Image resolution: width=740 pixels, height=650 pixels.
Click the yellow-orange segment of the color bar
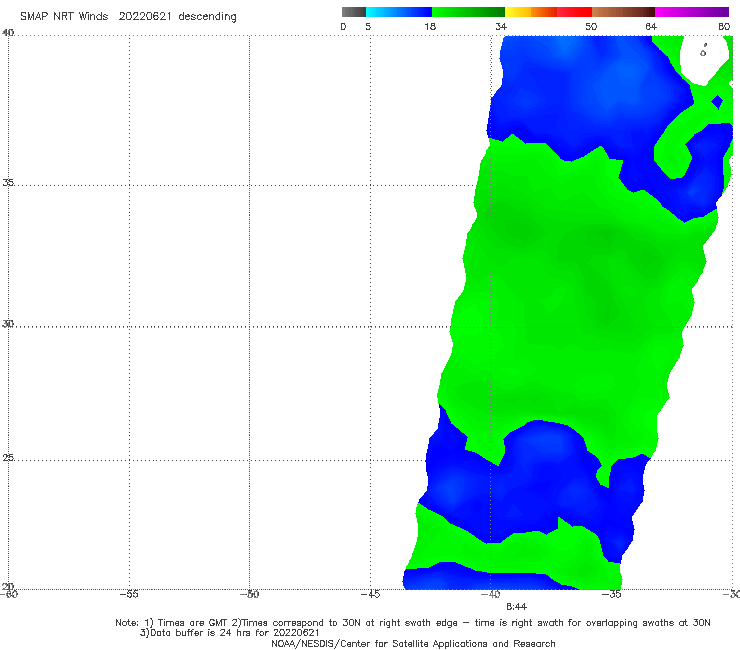click(x=530, y=12)
